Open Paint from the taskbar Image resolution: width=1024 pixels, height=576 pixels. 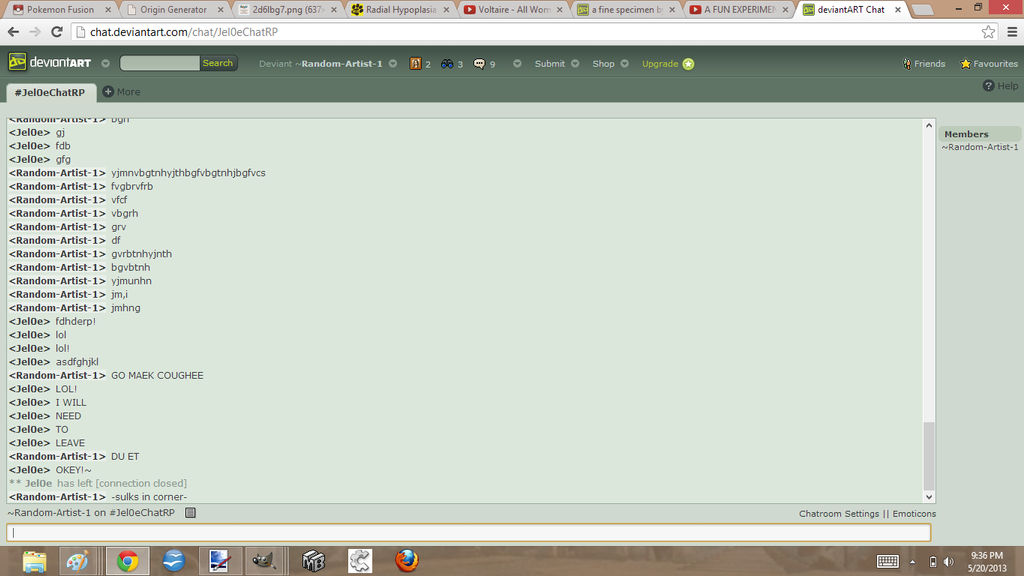point(78,561)
